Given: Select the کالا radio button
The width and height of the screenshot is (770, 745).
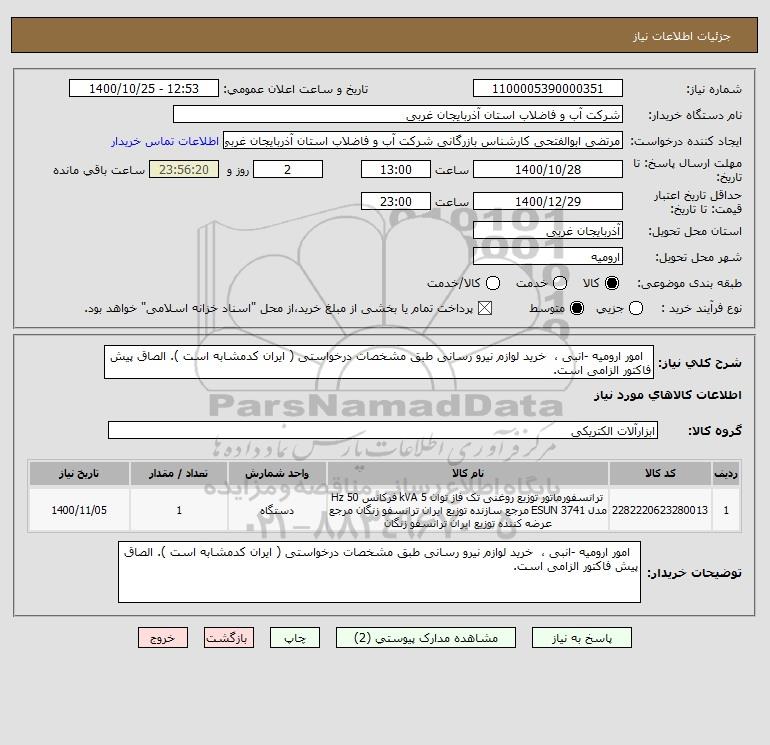Looking at the screenshot, I should pyautogui.click(x=612, y=283).
